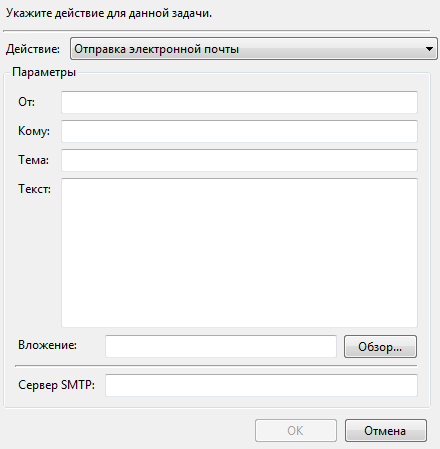Select the Отправка электронной почты combo box
Screen dimensions: 440x449
pyautogui.click(x=254, y=49)
